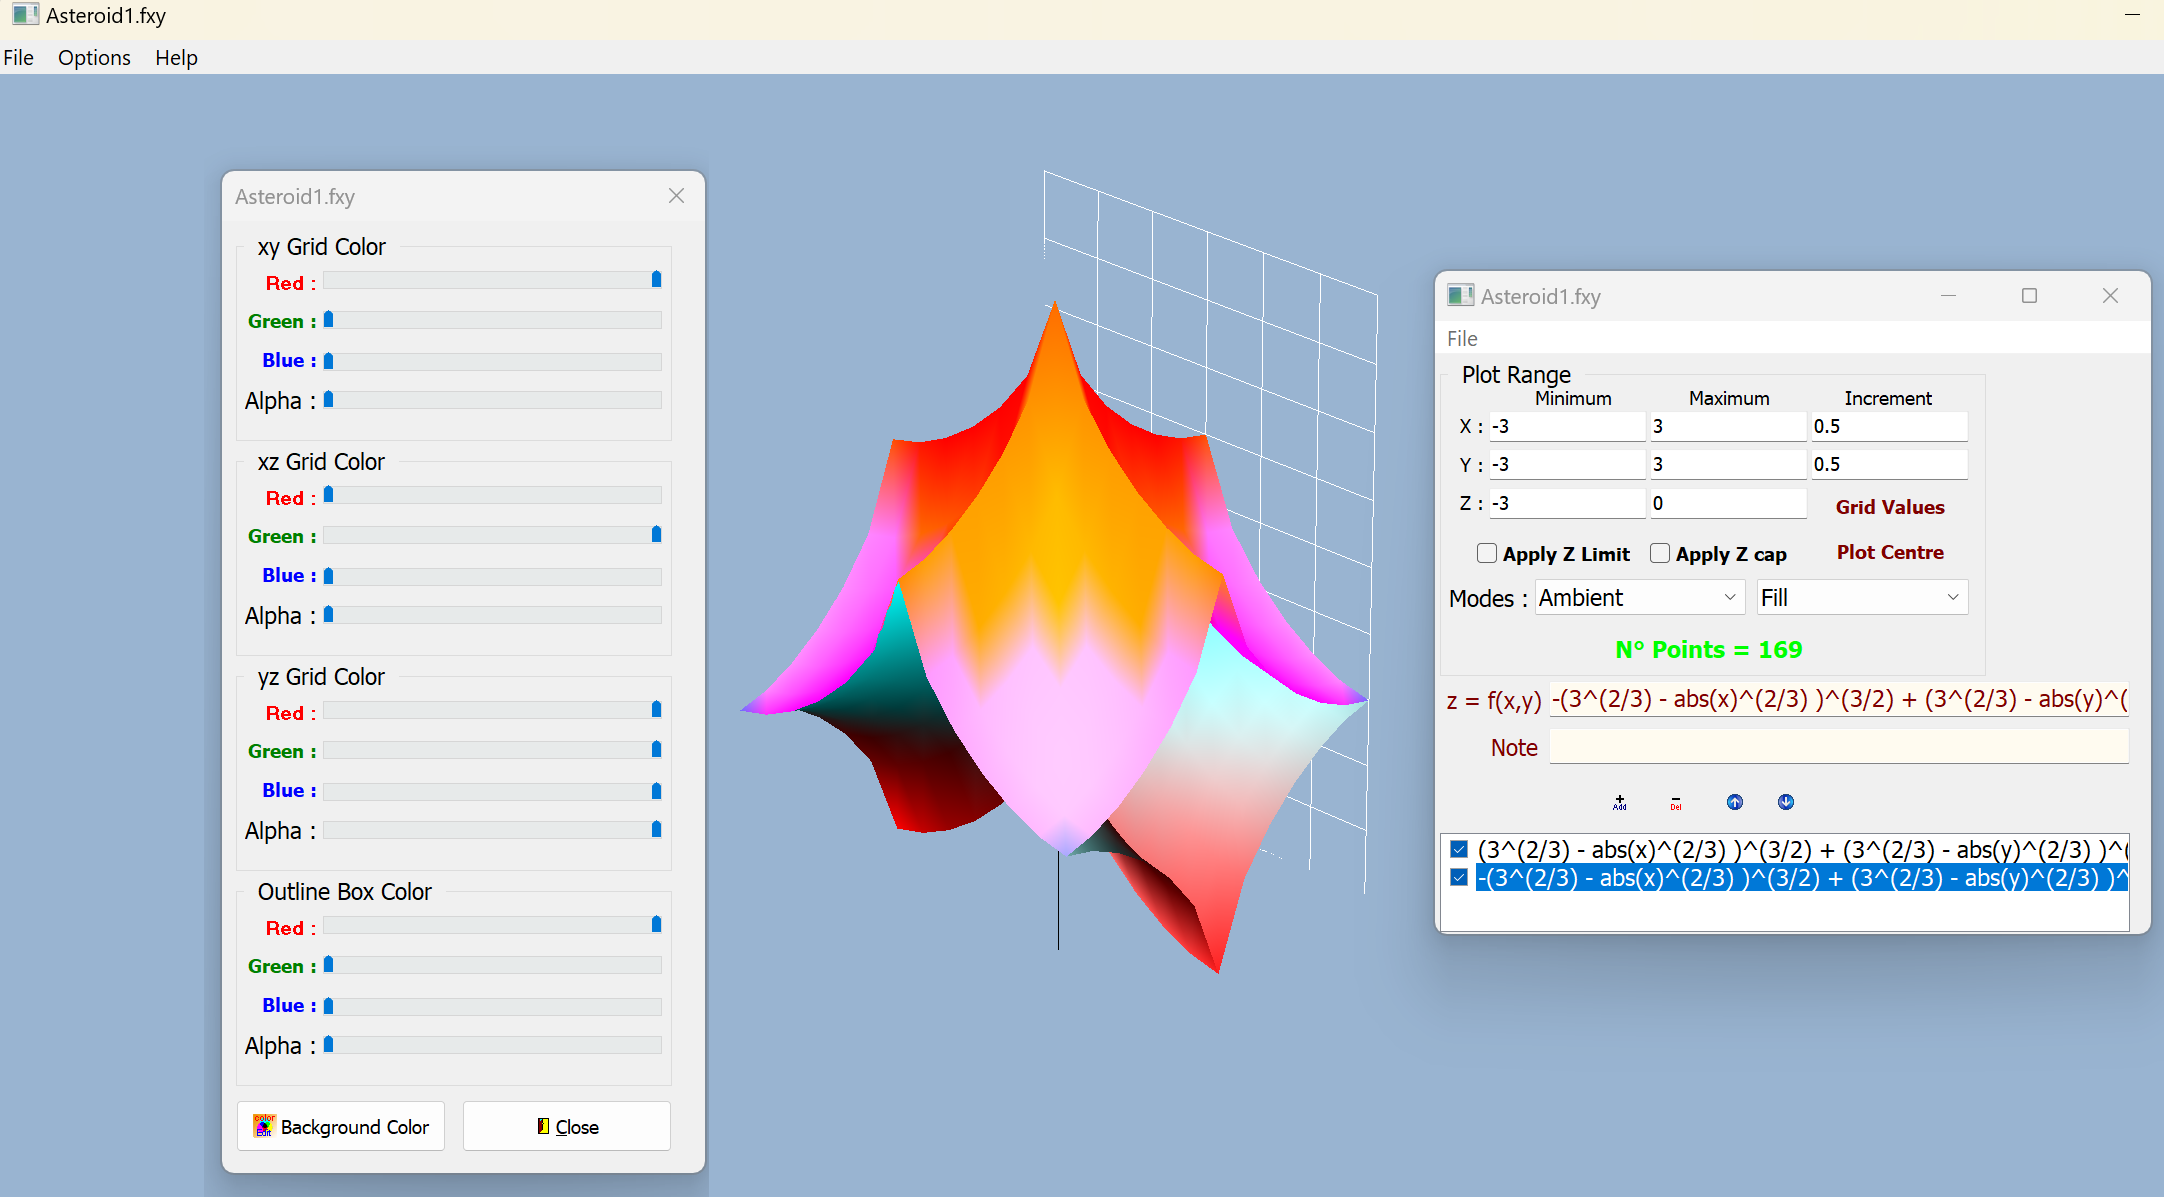Close the grid color dialog with X
The height and width of the screenshot is (1197, 2164).
coord(677,196)
